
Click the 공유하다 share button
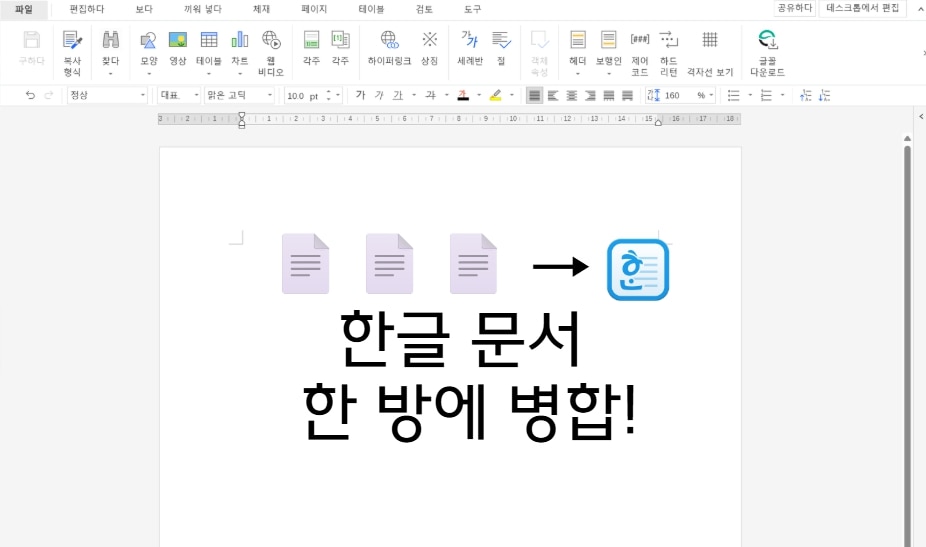pos(795,8)
